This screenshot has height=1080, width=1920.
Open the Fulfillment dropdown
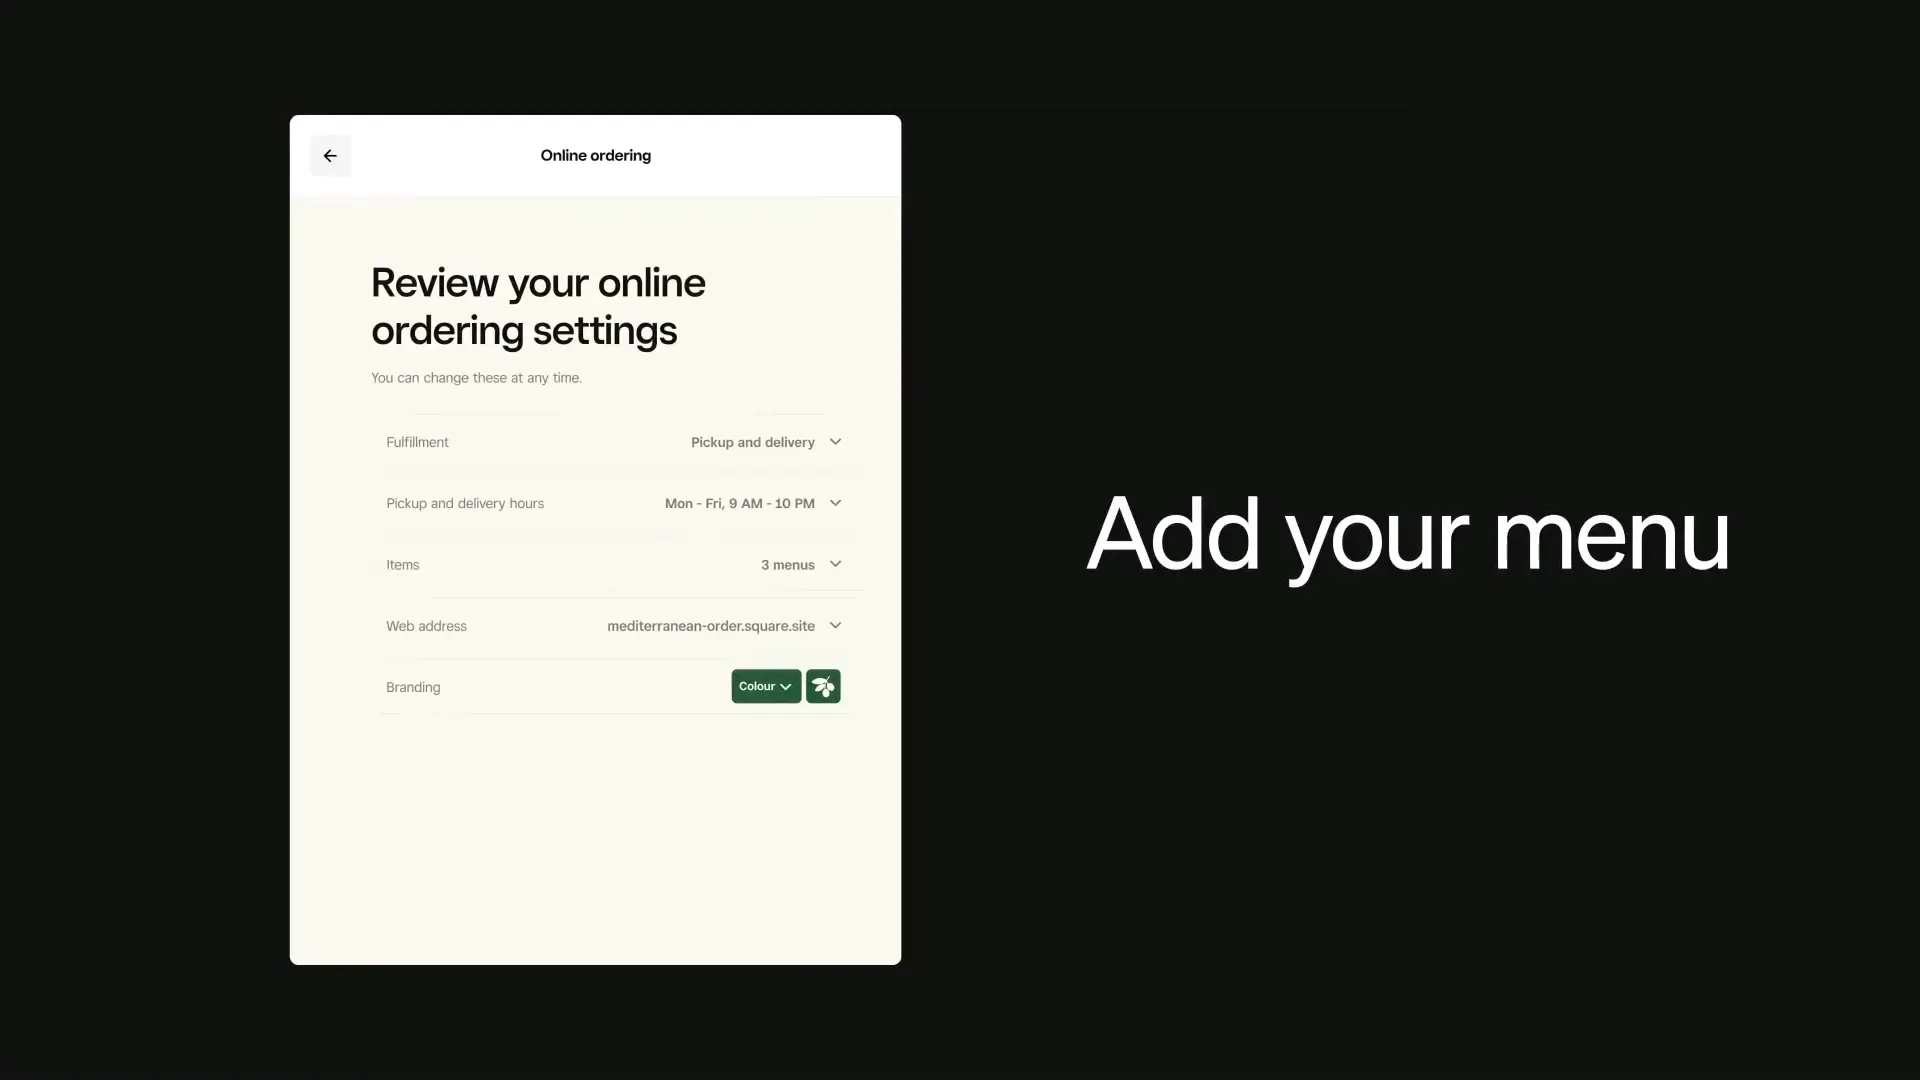pyautogui.click(x=836, y=441)
